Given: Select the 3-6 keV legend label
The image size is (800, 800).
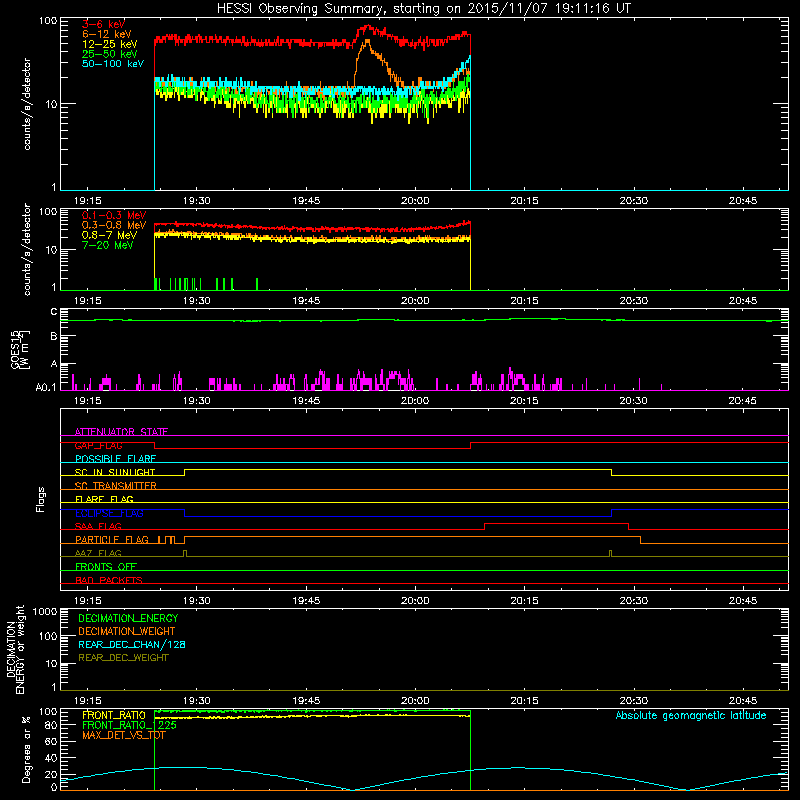Looking at the screenshot, I should pos(104,24).
